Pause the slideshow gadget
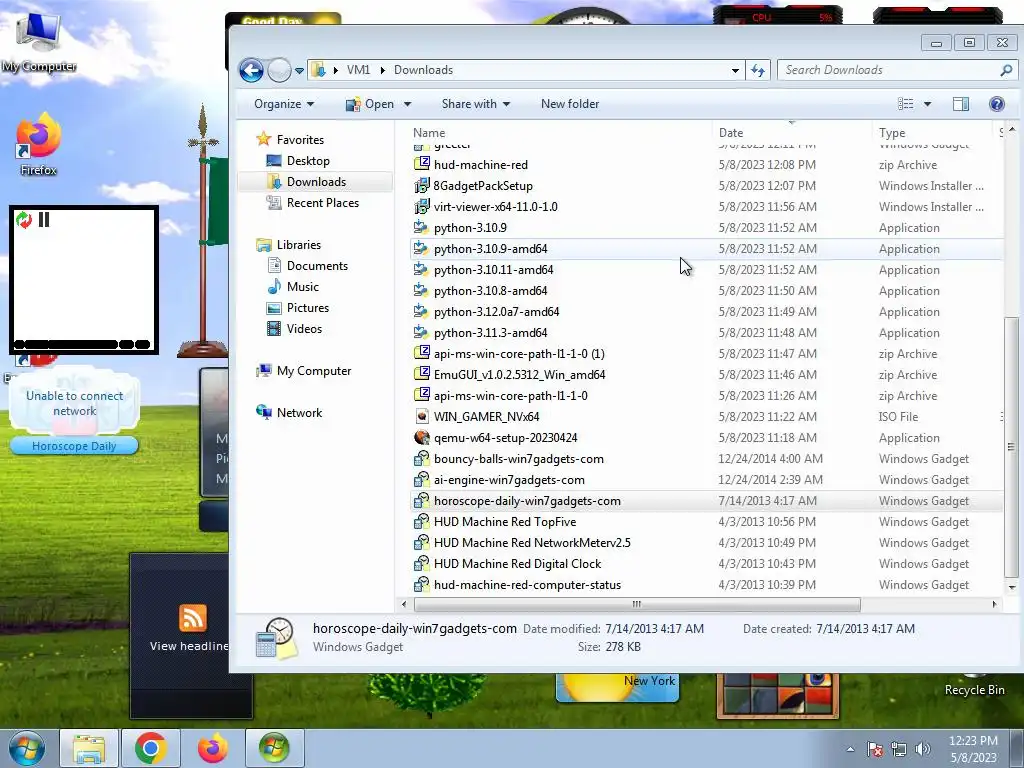 pyautogui.click(x=44, y=219)
